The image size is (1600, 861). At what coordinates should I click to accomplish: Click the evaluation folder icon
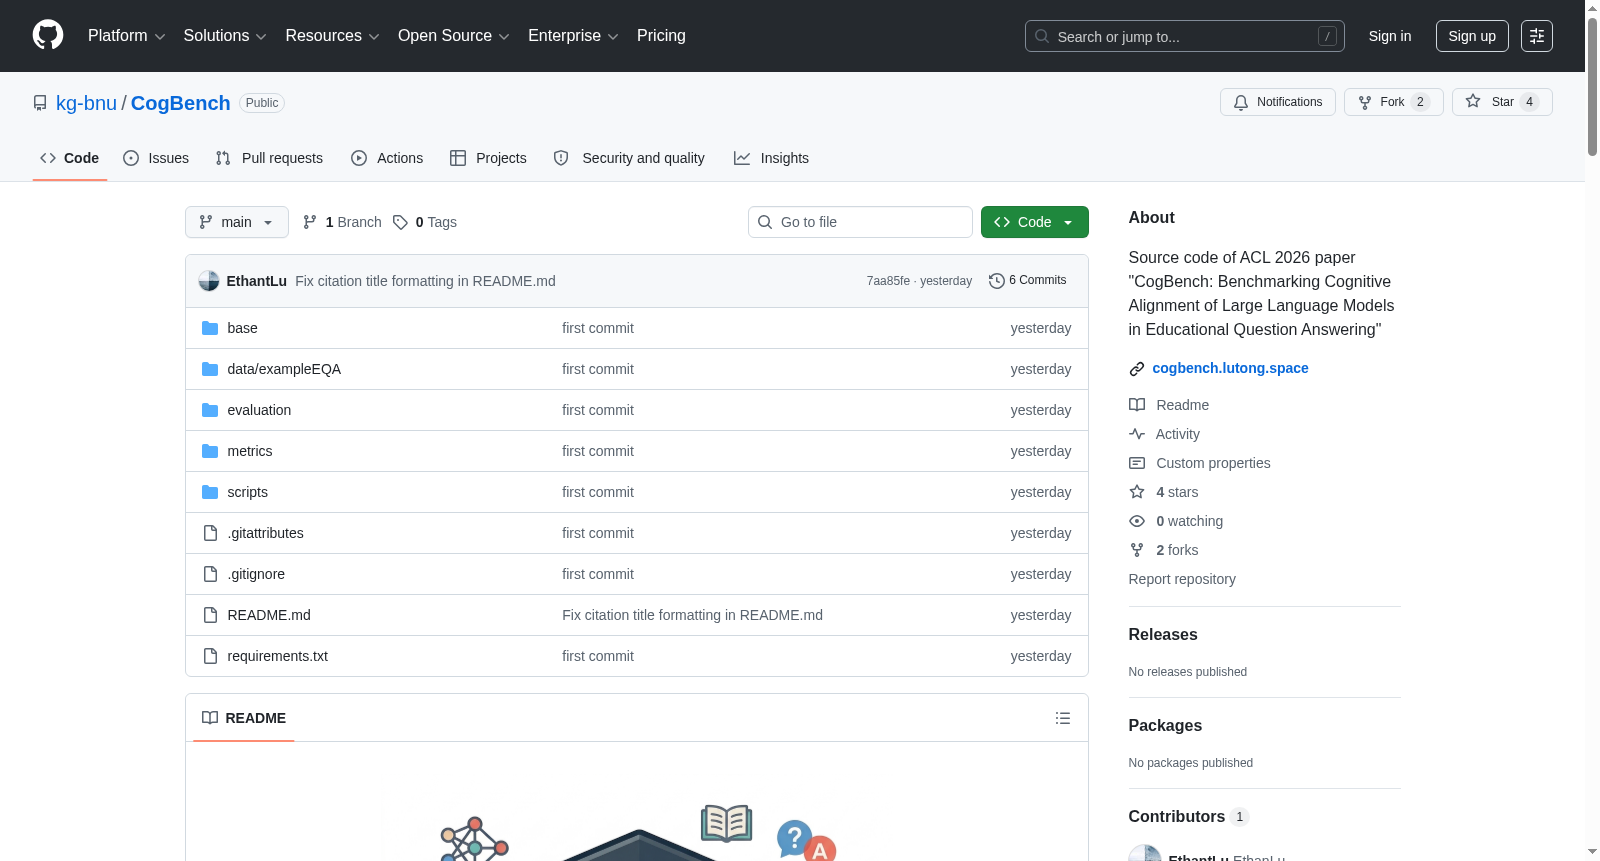pos(210,410)
